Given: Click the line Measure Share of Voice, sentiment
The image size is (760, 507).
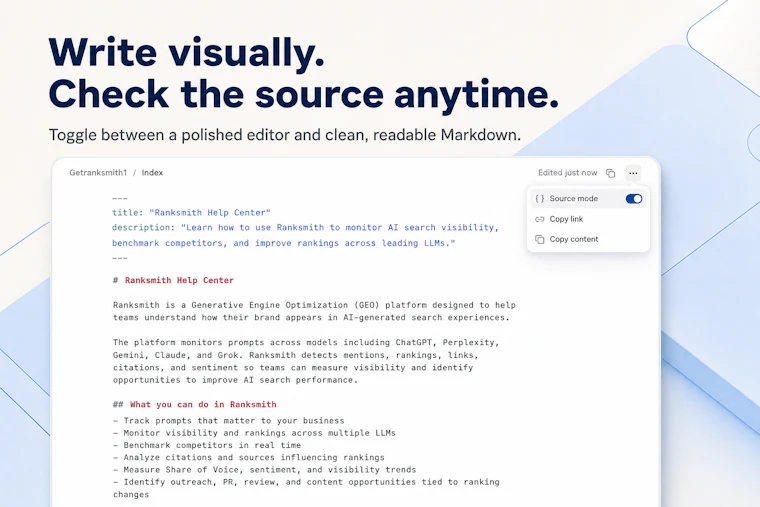Looking at the screenshot, I should (x=265, y=470).
